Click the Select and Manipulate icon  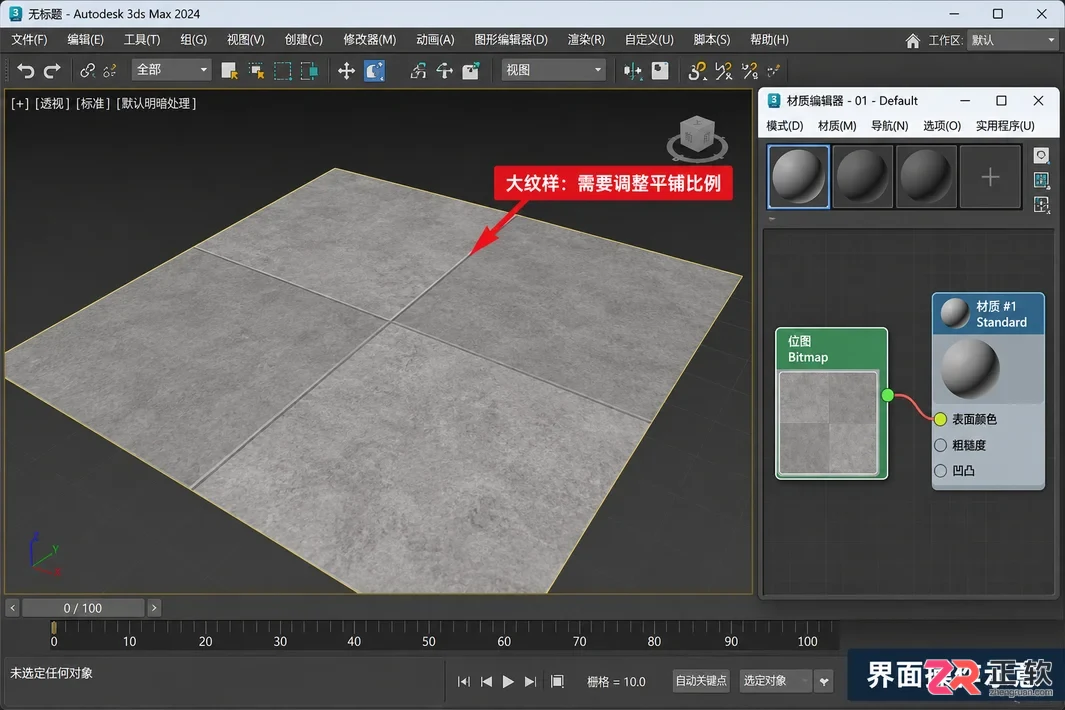point(471,71)
